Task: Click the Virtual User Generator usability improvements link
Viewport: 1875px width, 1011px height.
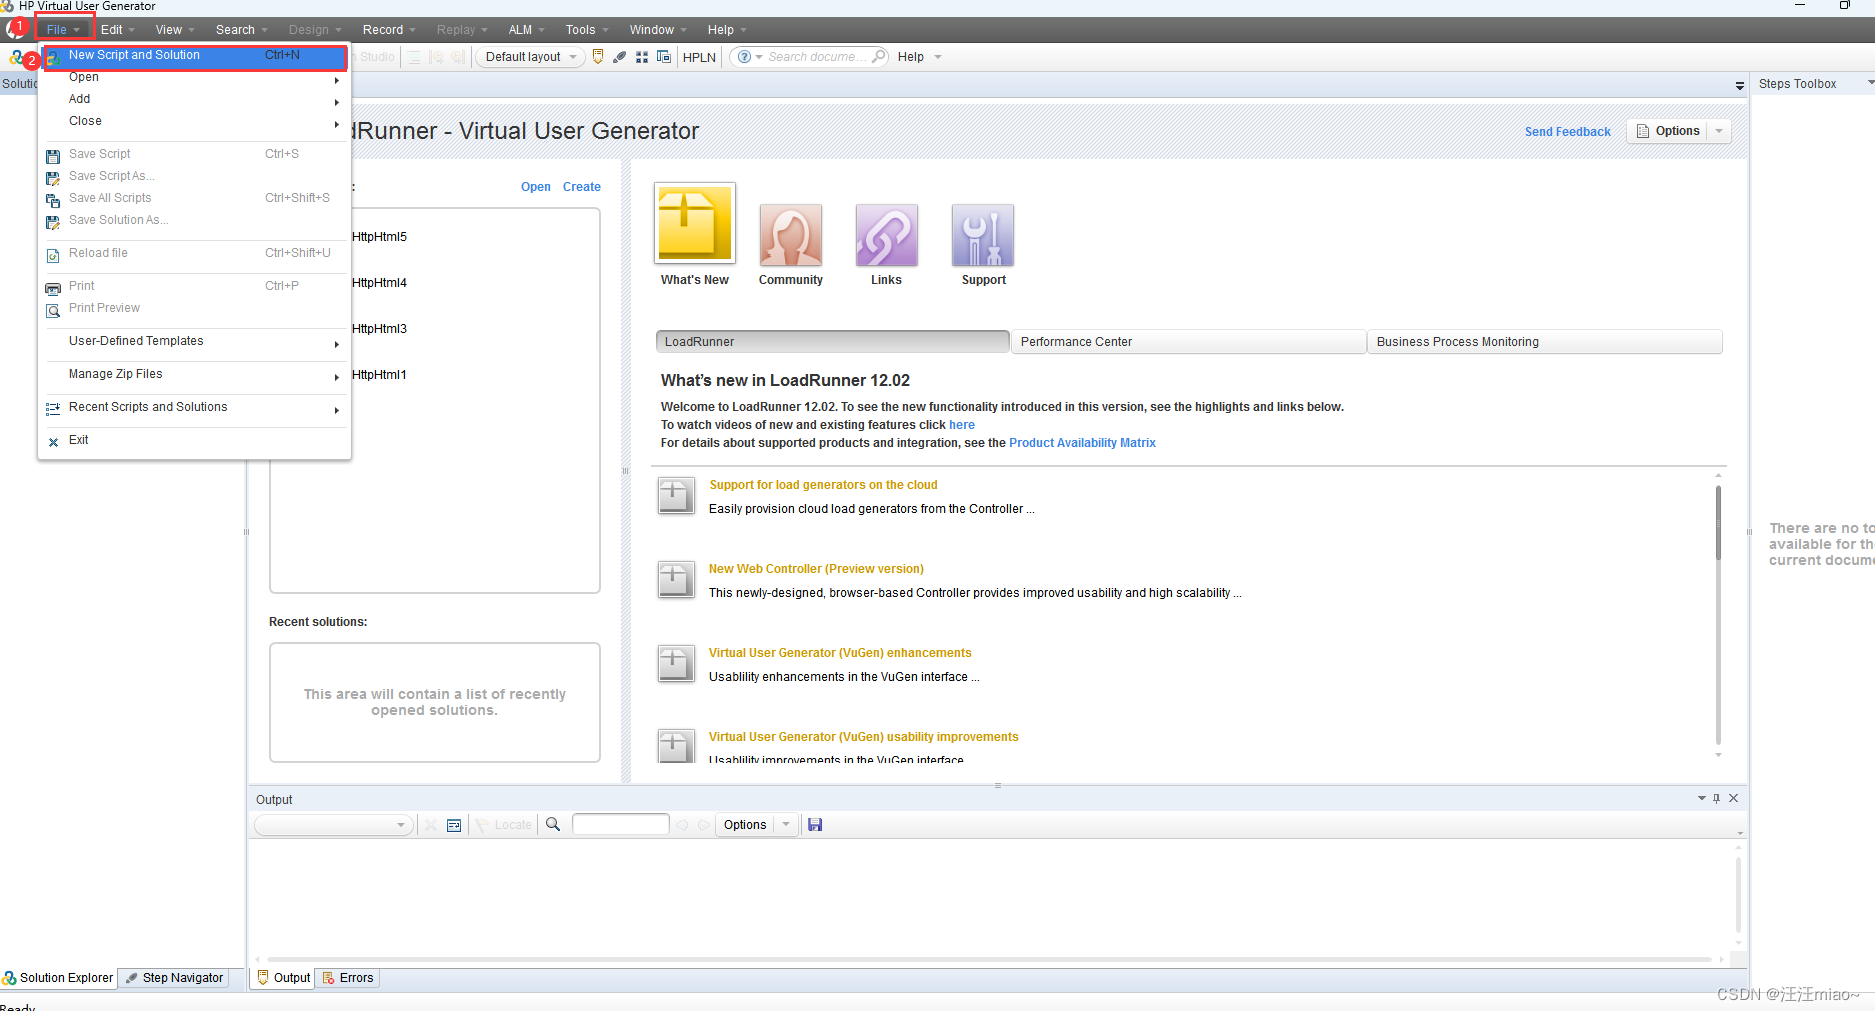Action: click(863, 737)
